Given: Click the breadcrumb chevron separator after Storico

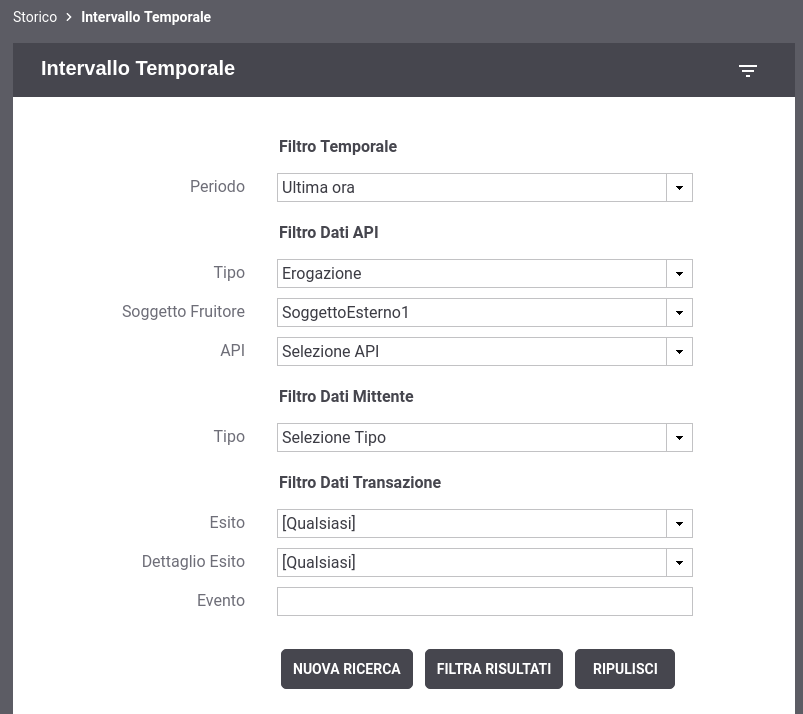Looking at the screenshot, I should tap(69, 17).
